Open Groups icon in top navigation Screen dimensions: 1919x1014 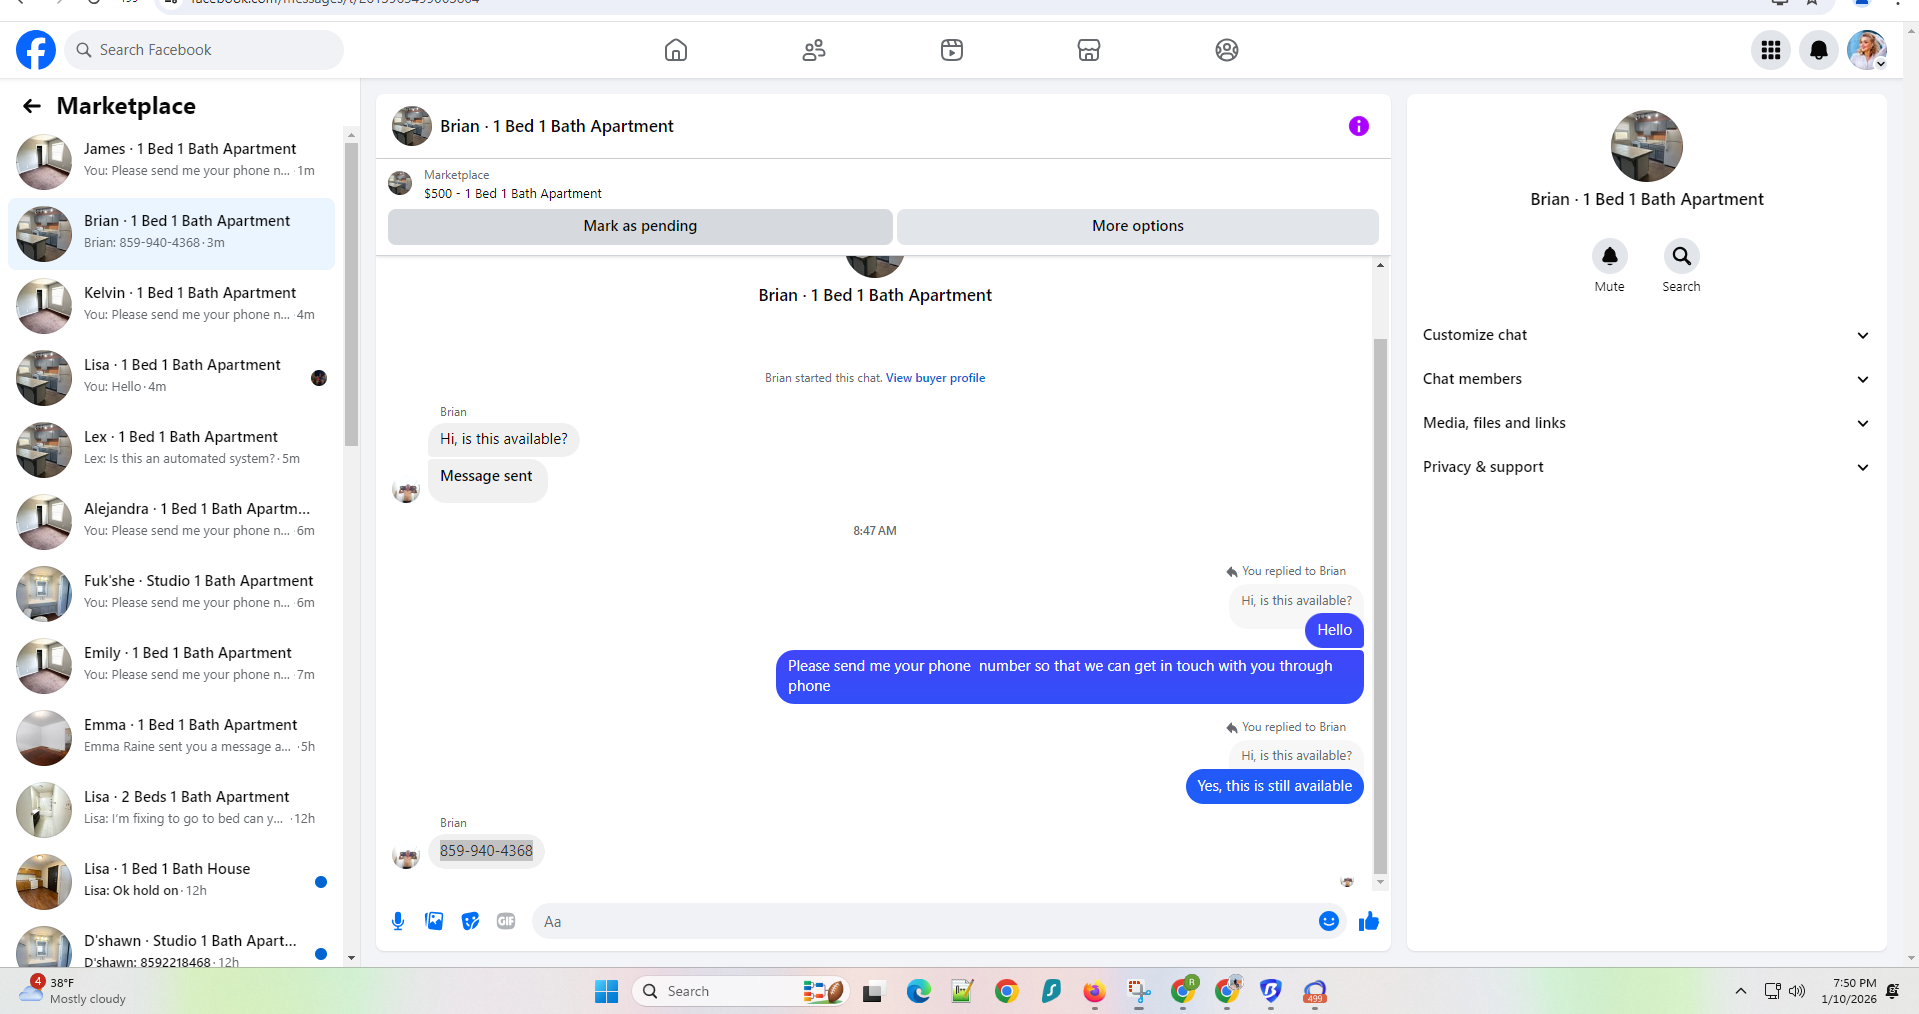(x=1227, y=50)
